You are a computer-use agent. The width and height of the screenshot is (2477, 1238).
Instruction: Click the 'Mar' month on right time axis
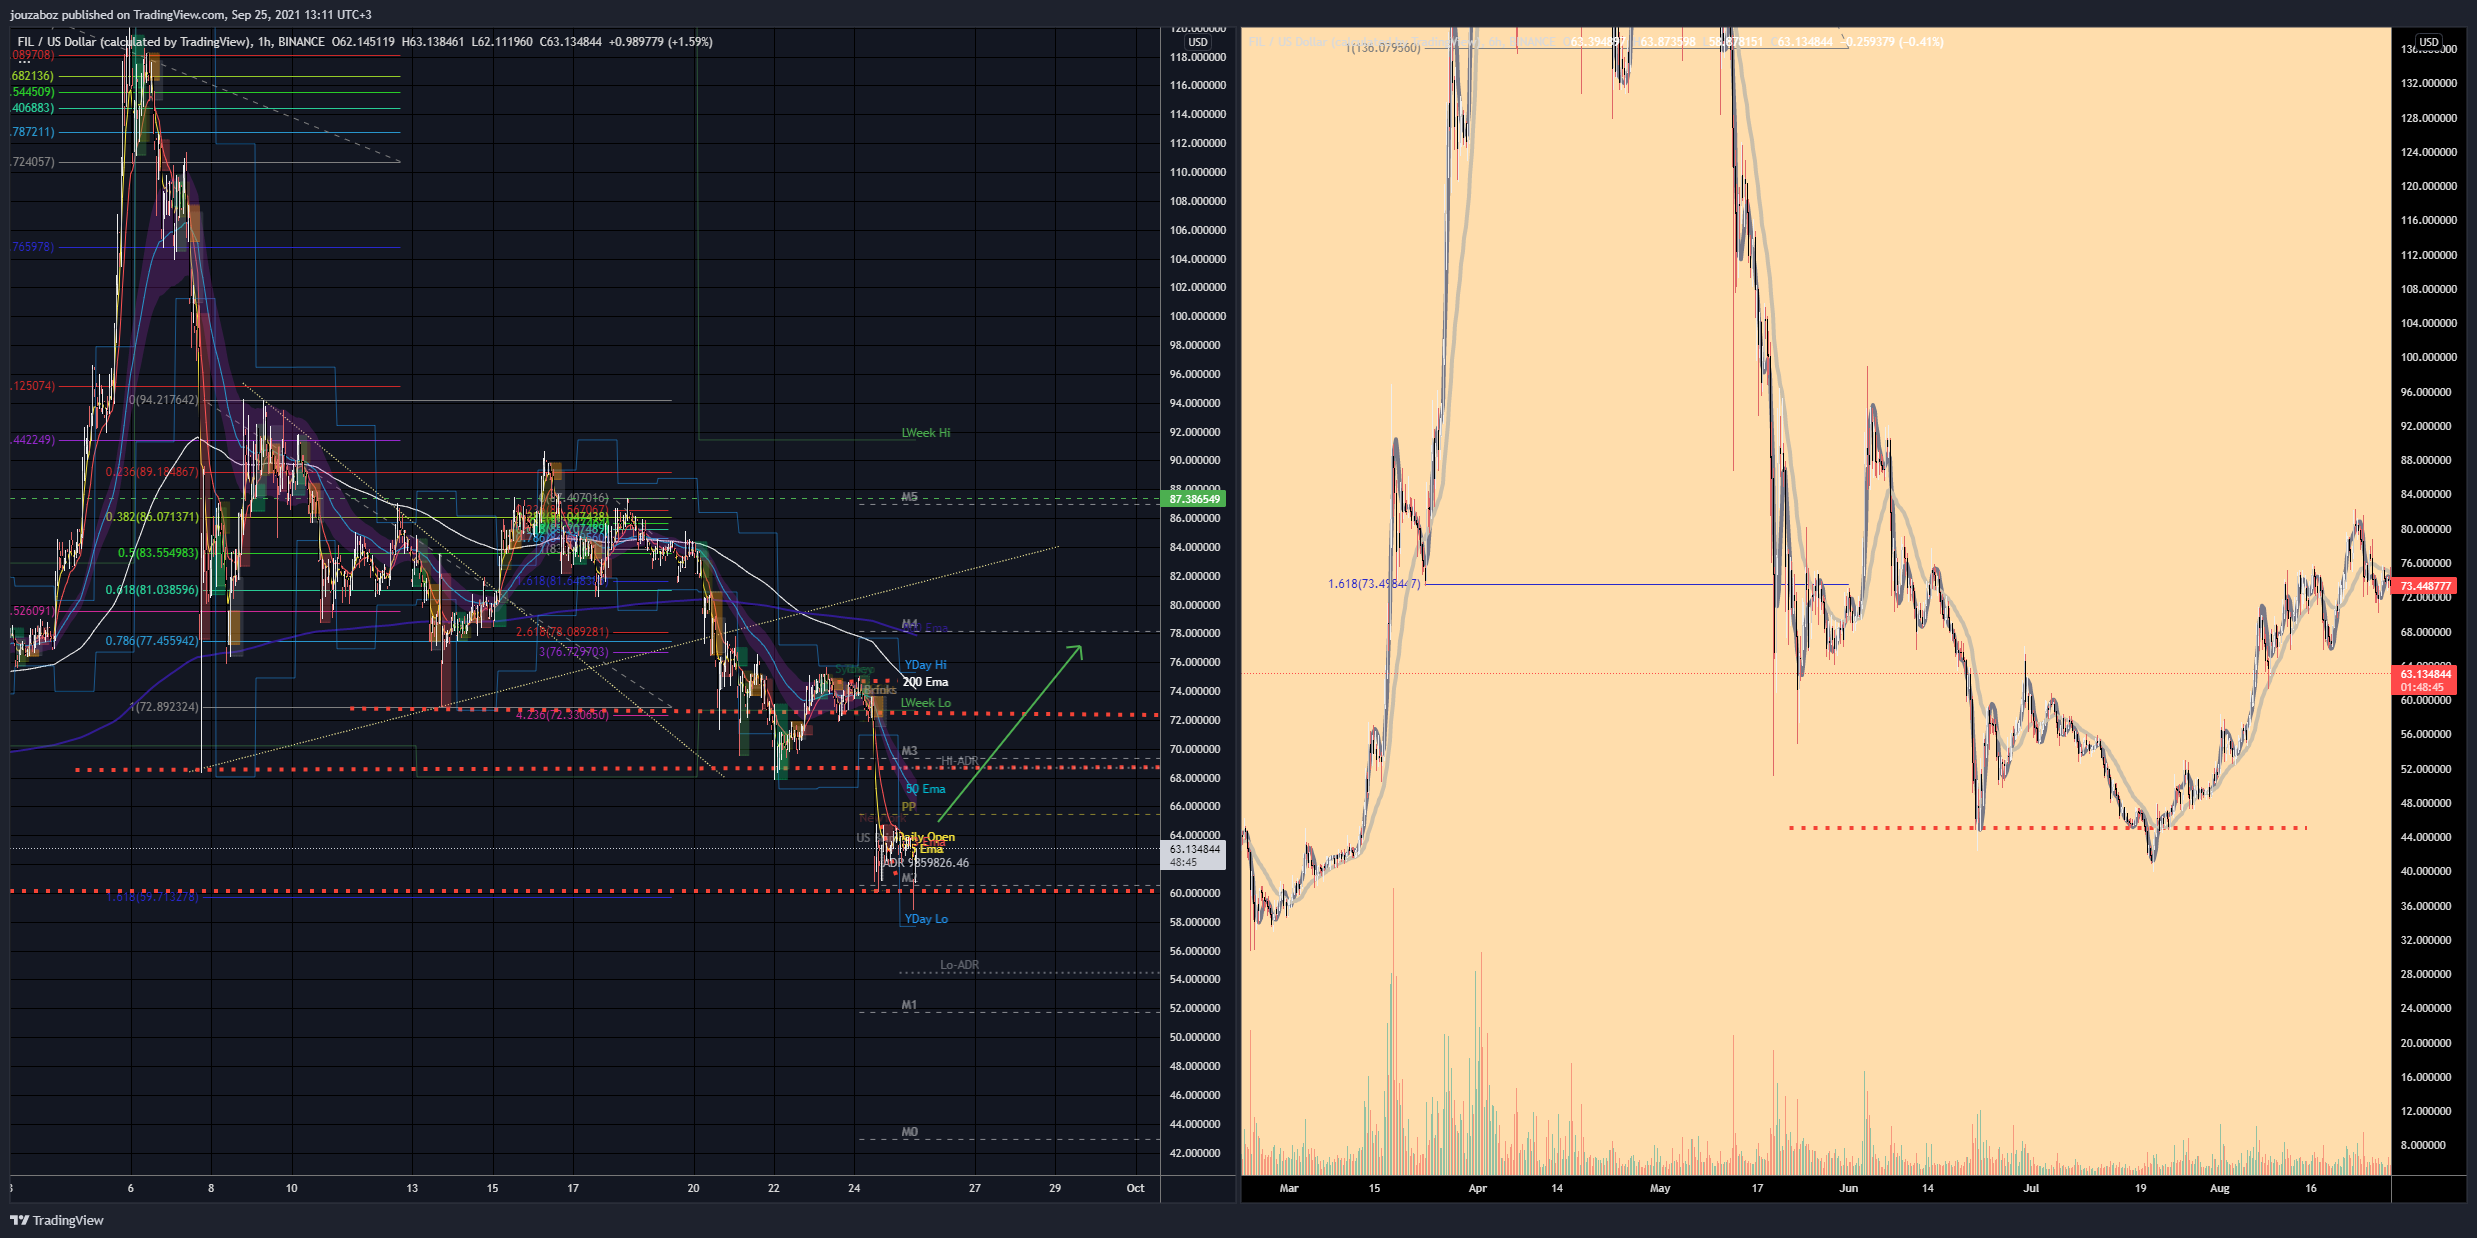point(1289,1188)
